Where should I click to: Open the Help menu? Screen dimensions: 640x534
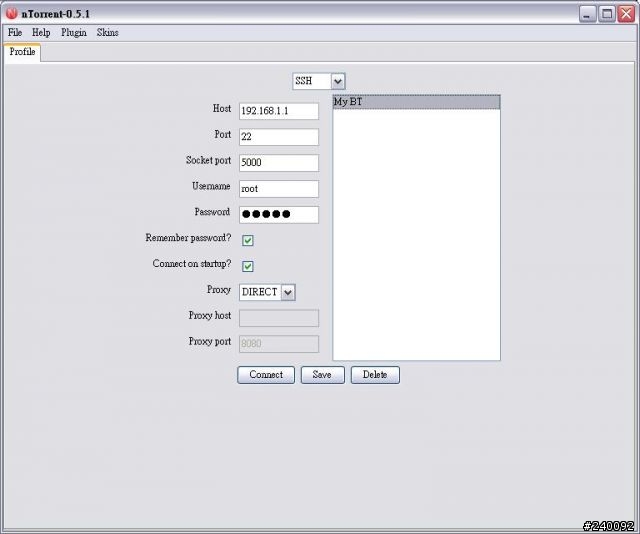coord(41,33)
